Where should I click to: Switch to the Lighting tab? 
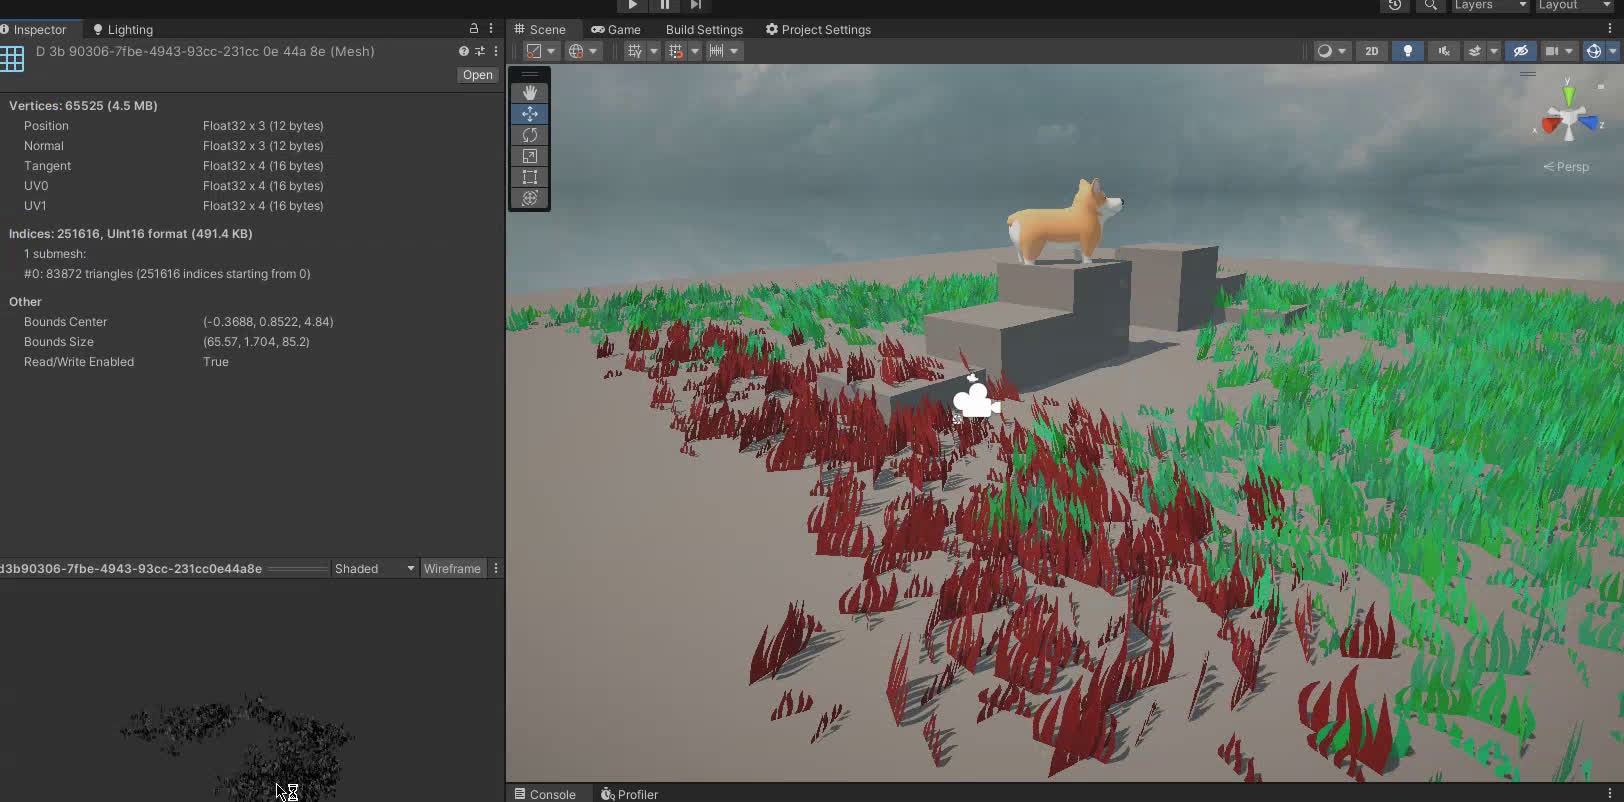123,30
